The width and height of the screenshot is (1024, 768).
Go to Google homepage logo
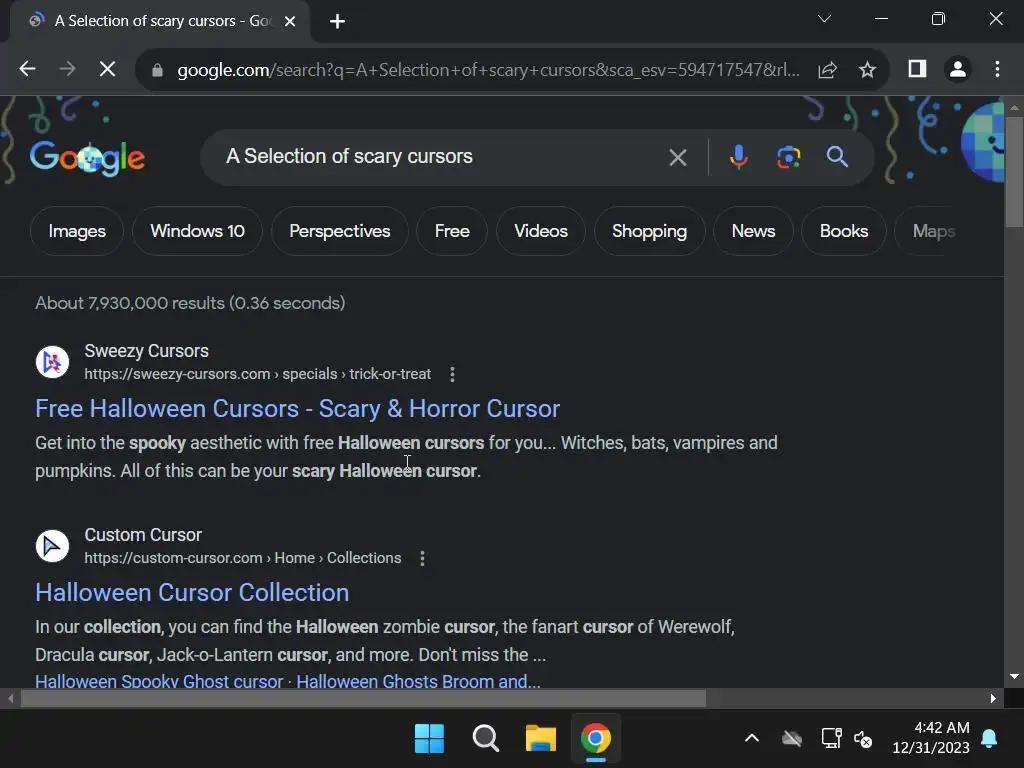pos(87,157)
